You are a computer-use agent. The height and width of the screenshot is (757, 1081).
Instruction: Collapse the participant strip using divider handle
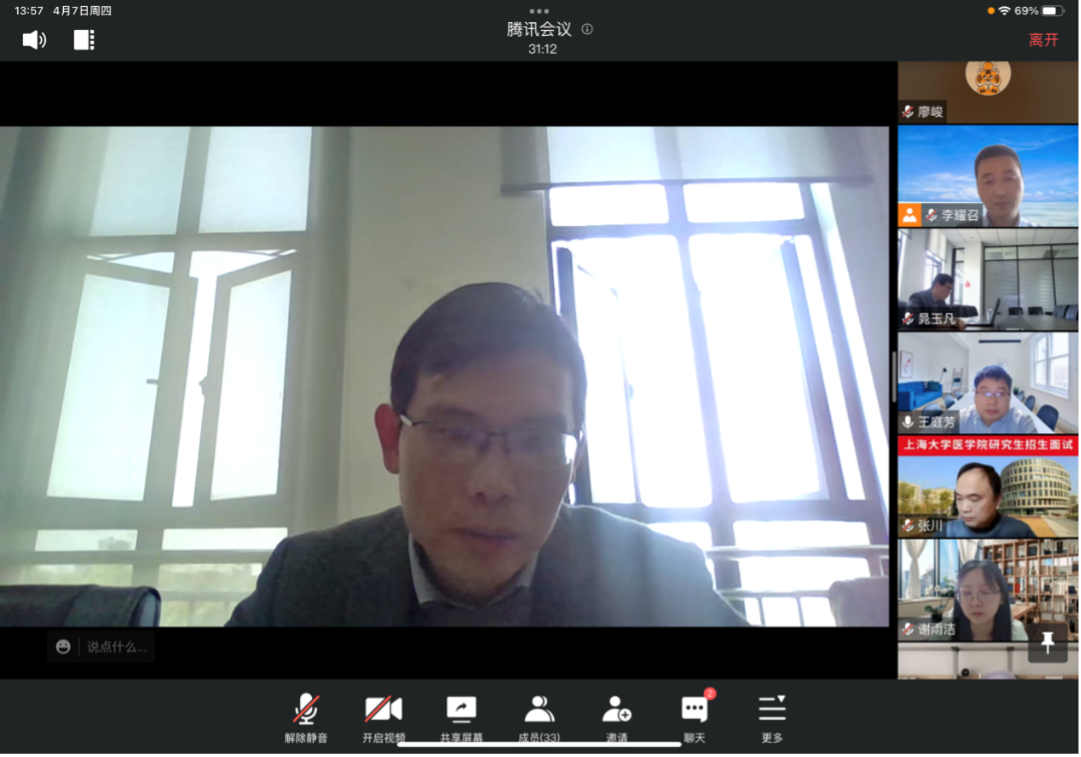tap(893, 376)
